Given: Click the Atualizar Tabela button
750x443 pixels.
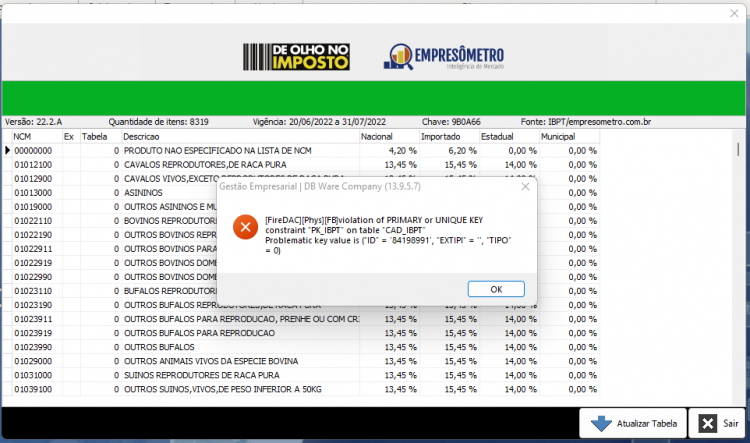Looking at the screenshot, I should point(633,423).
